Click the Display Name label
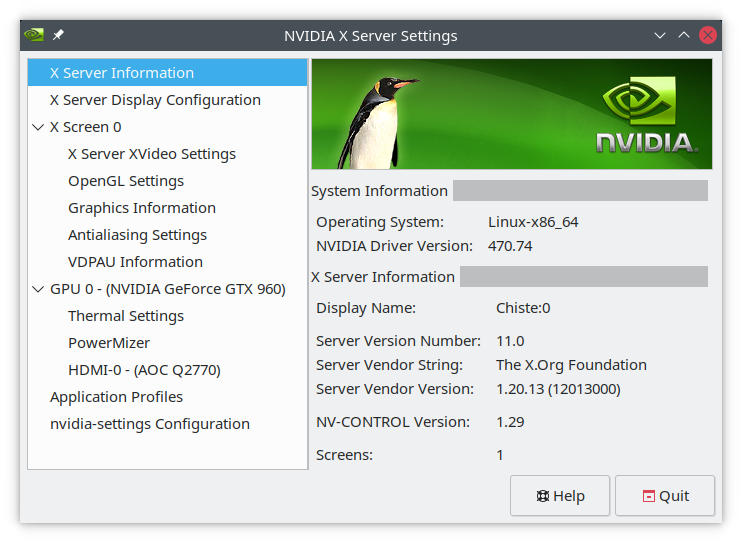 [x=366, y=308]
